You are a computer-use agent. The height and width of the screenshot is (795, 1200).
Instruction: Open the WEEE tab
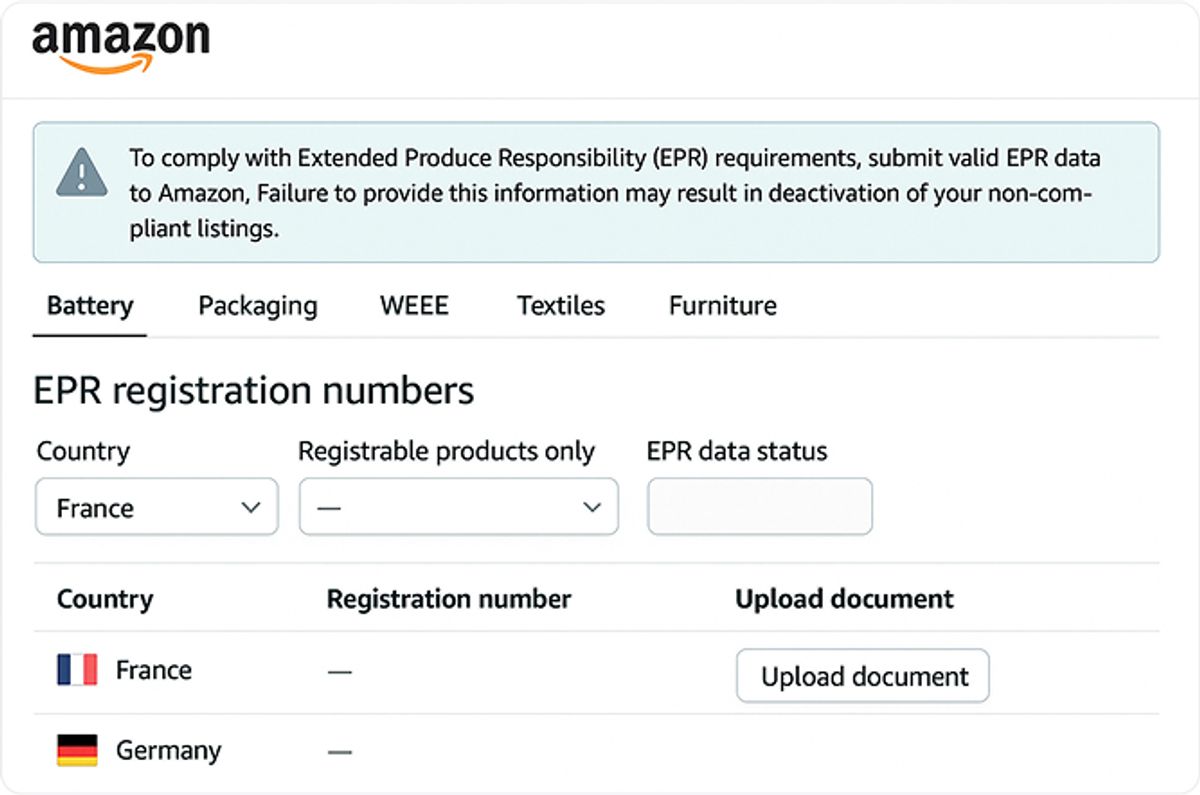tap(414, 305)
